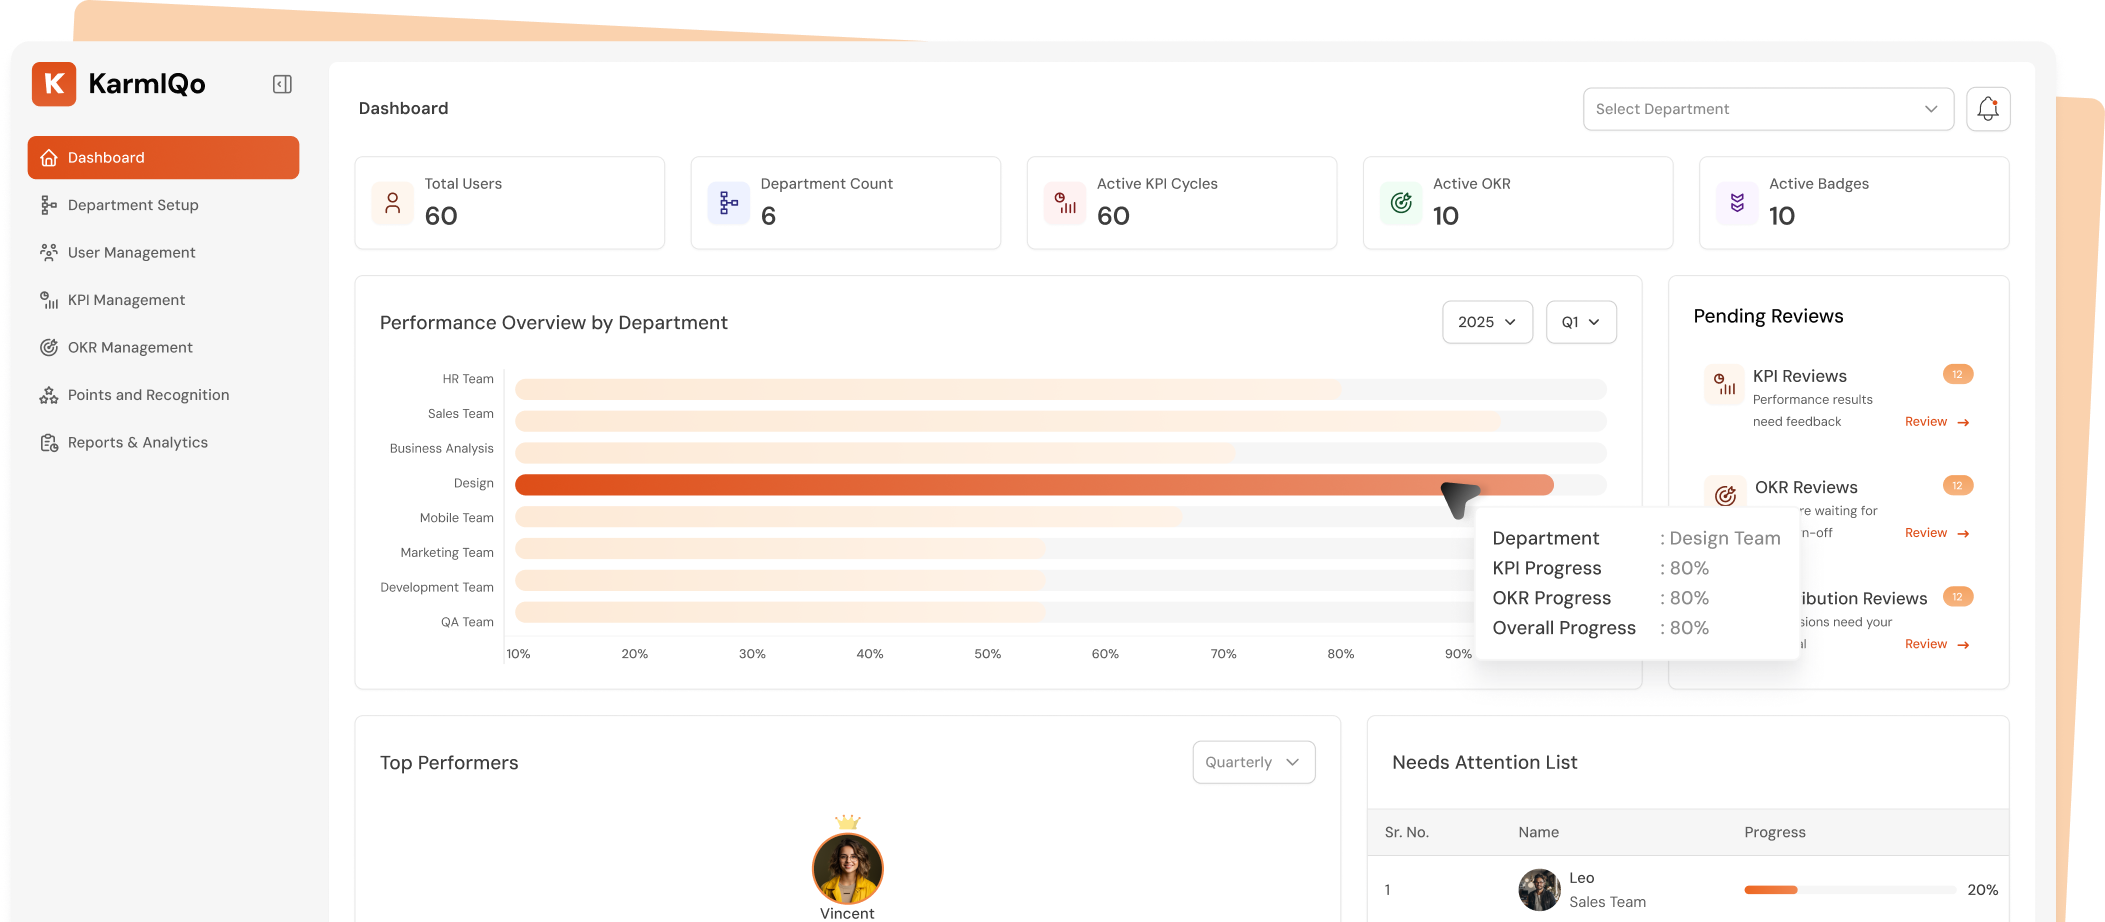The height and width of the screenshot is (922, 2105).
Task: Click the Reports & Analytics clipboard icon
Action: pyautogui.click(x=48, y=442)
